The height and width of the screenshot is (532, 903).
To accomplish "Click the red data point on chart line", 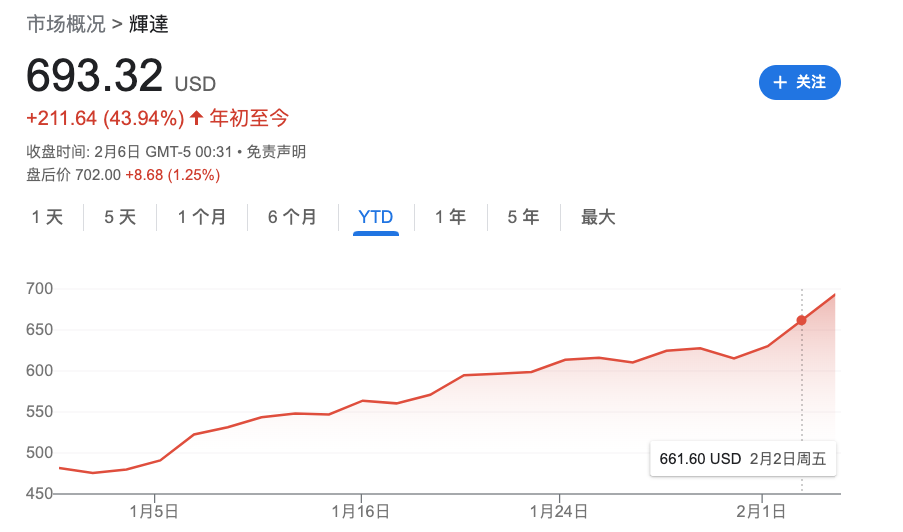I will click(801, 320).
